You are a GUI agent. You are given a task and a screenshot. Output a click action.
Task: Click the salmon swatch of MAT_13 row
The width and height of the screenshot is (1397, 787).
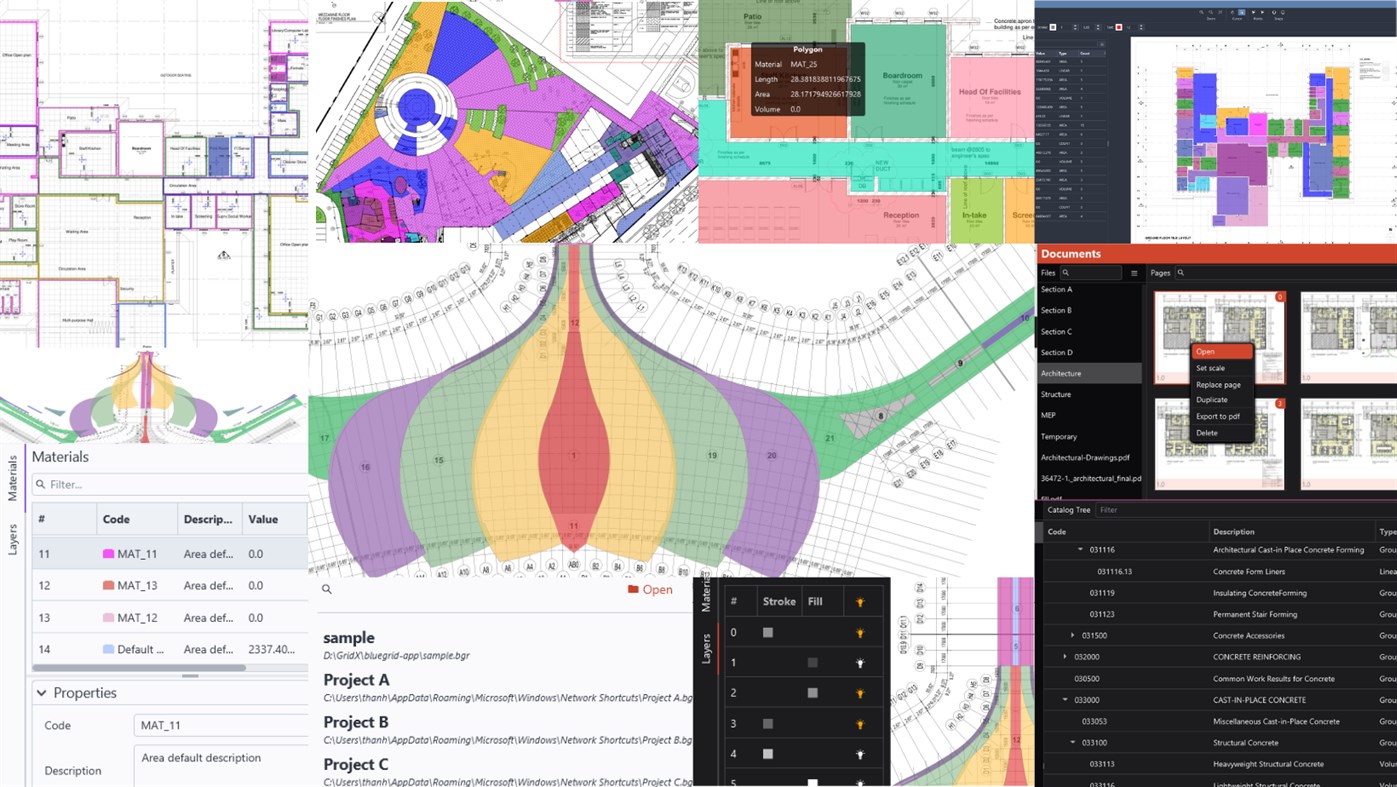pyautogui.click(x=108, y=586)
